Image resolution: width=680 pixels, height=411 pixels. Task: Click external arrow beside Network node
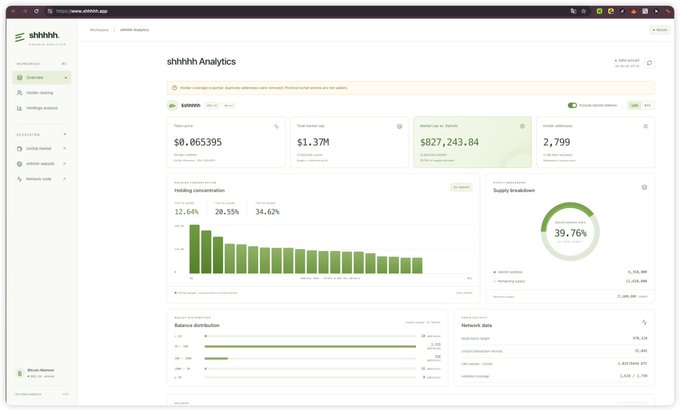tap(65, 179)
